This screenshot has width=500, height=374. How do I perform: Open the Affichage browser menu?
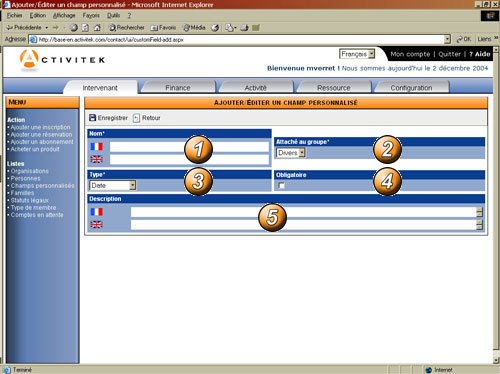(64, 15)
